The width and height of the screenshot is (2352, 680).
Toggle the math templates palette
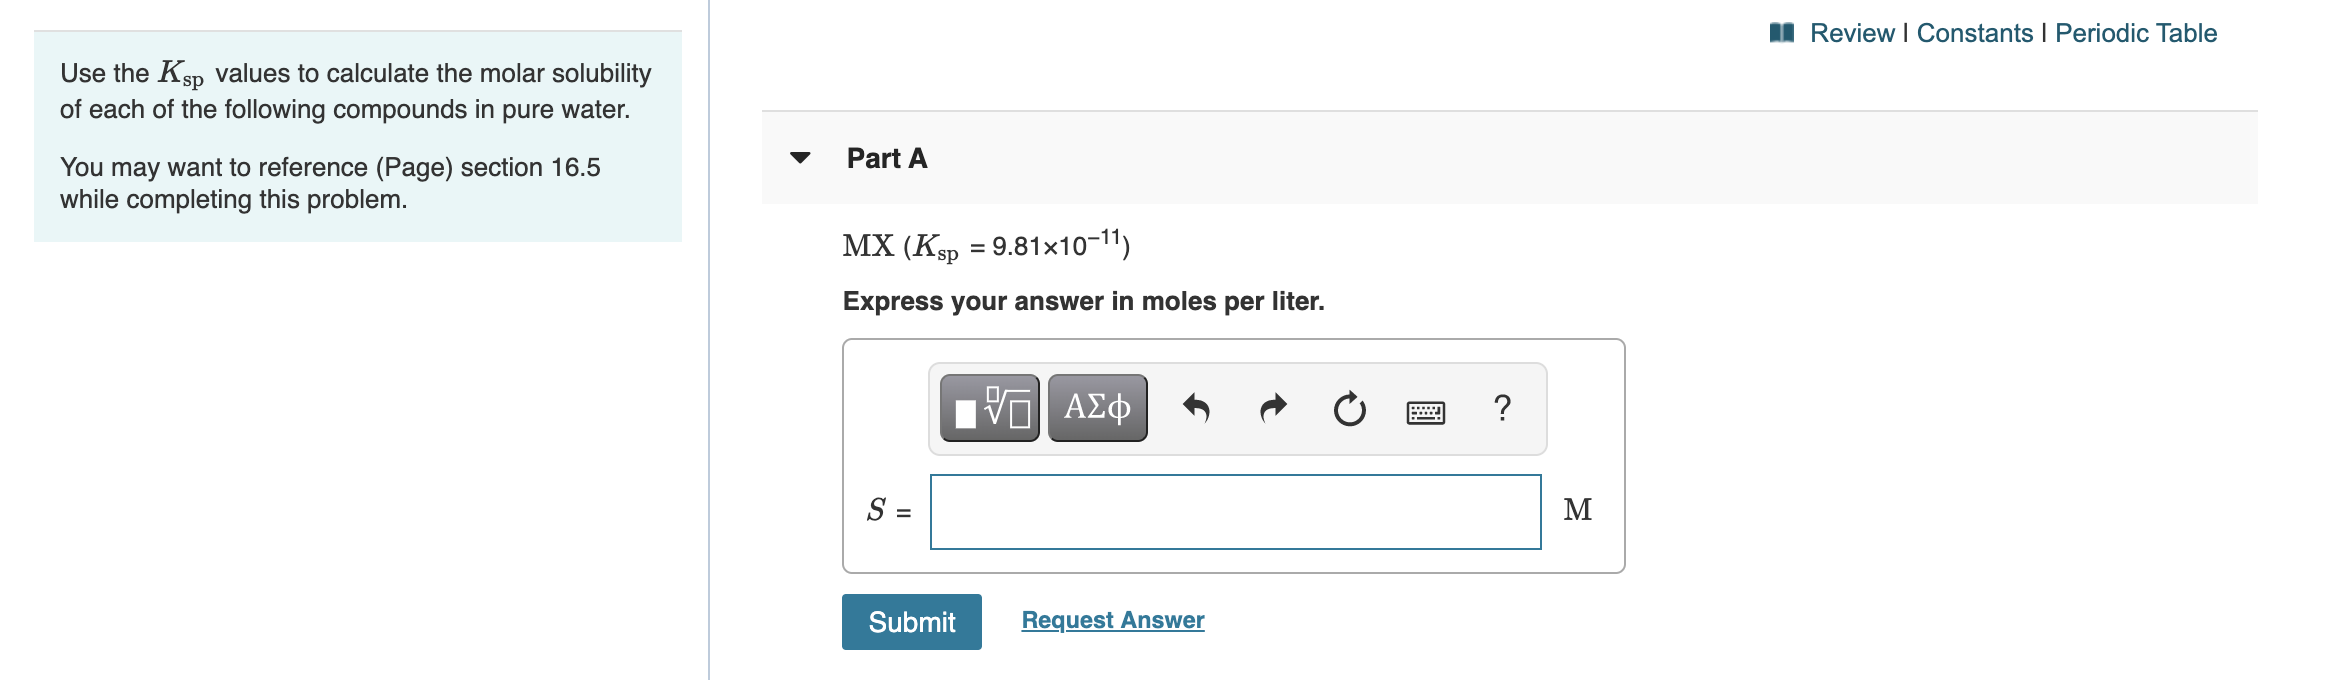coord(988,407)
